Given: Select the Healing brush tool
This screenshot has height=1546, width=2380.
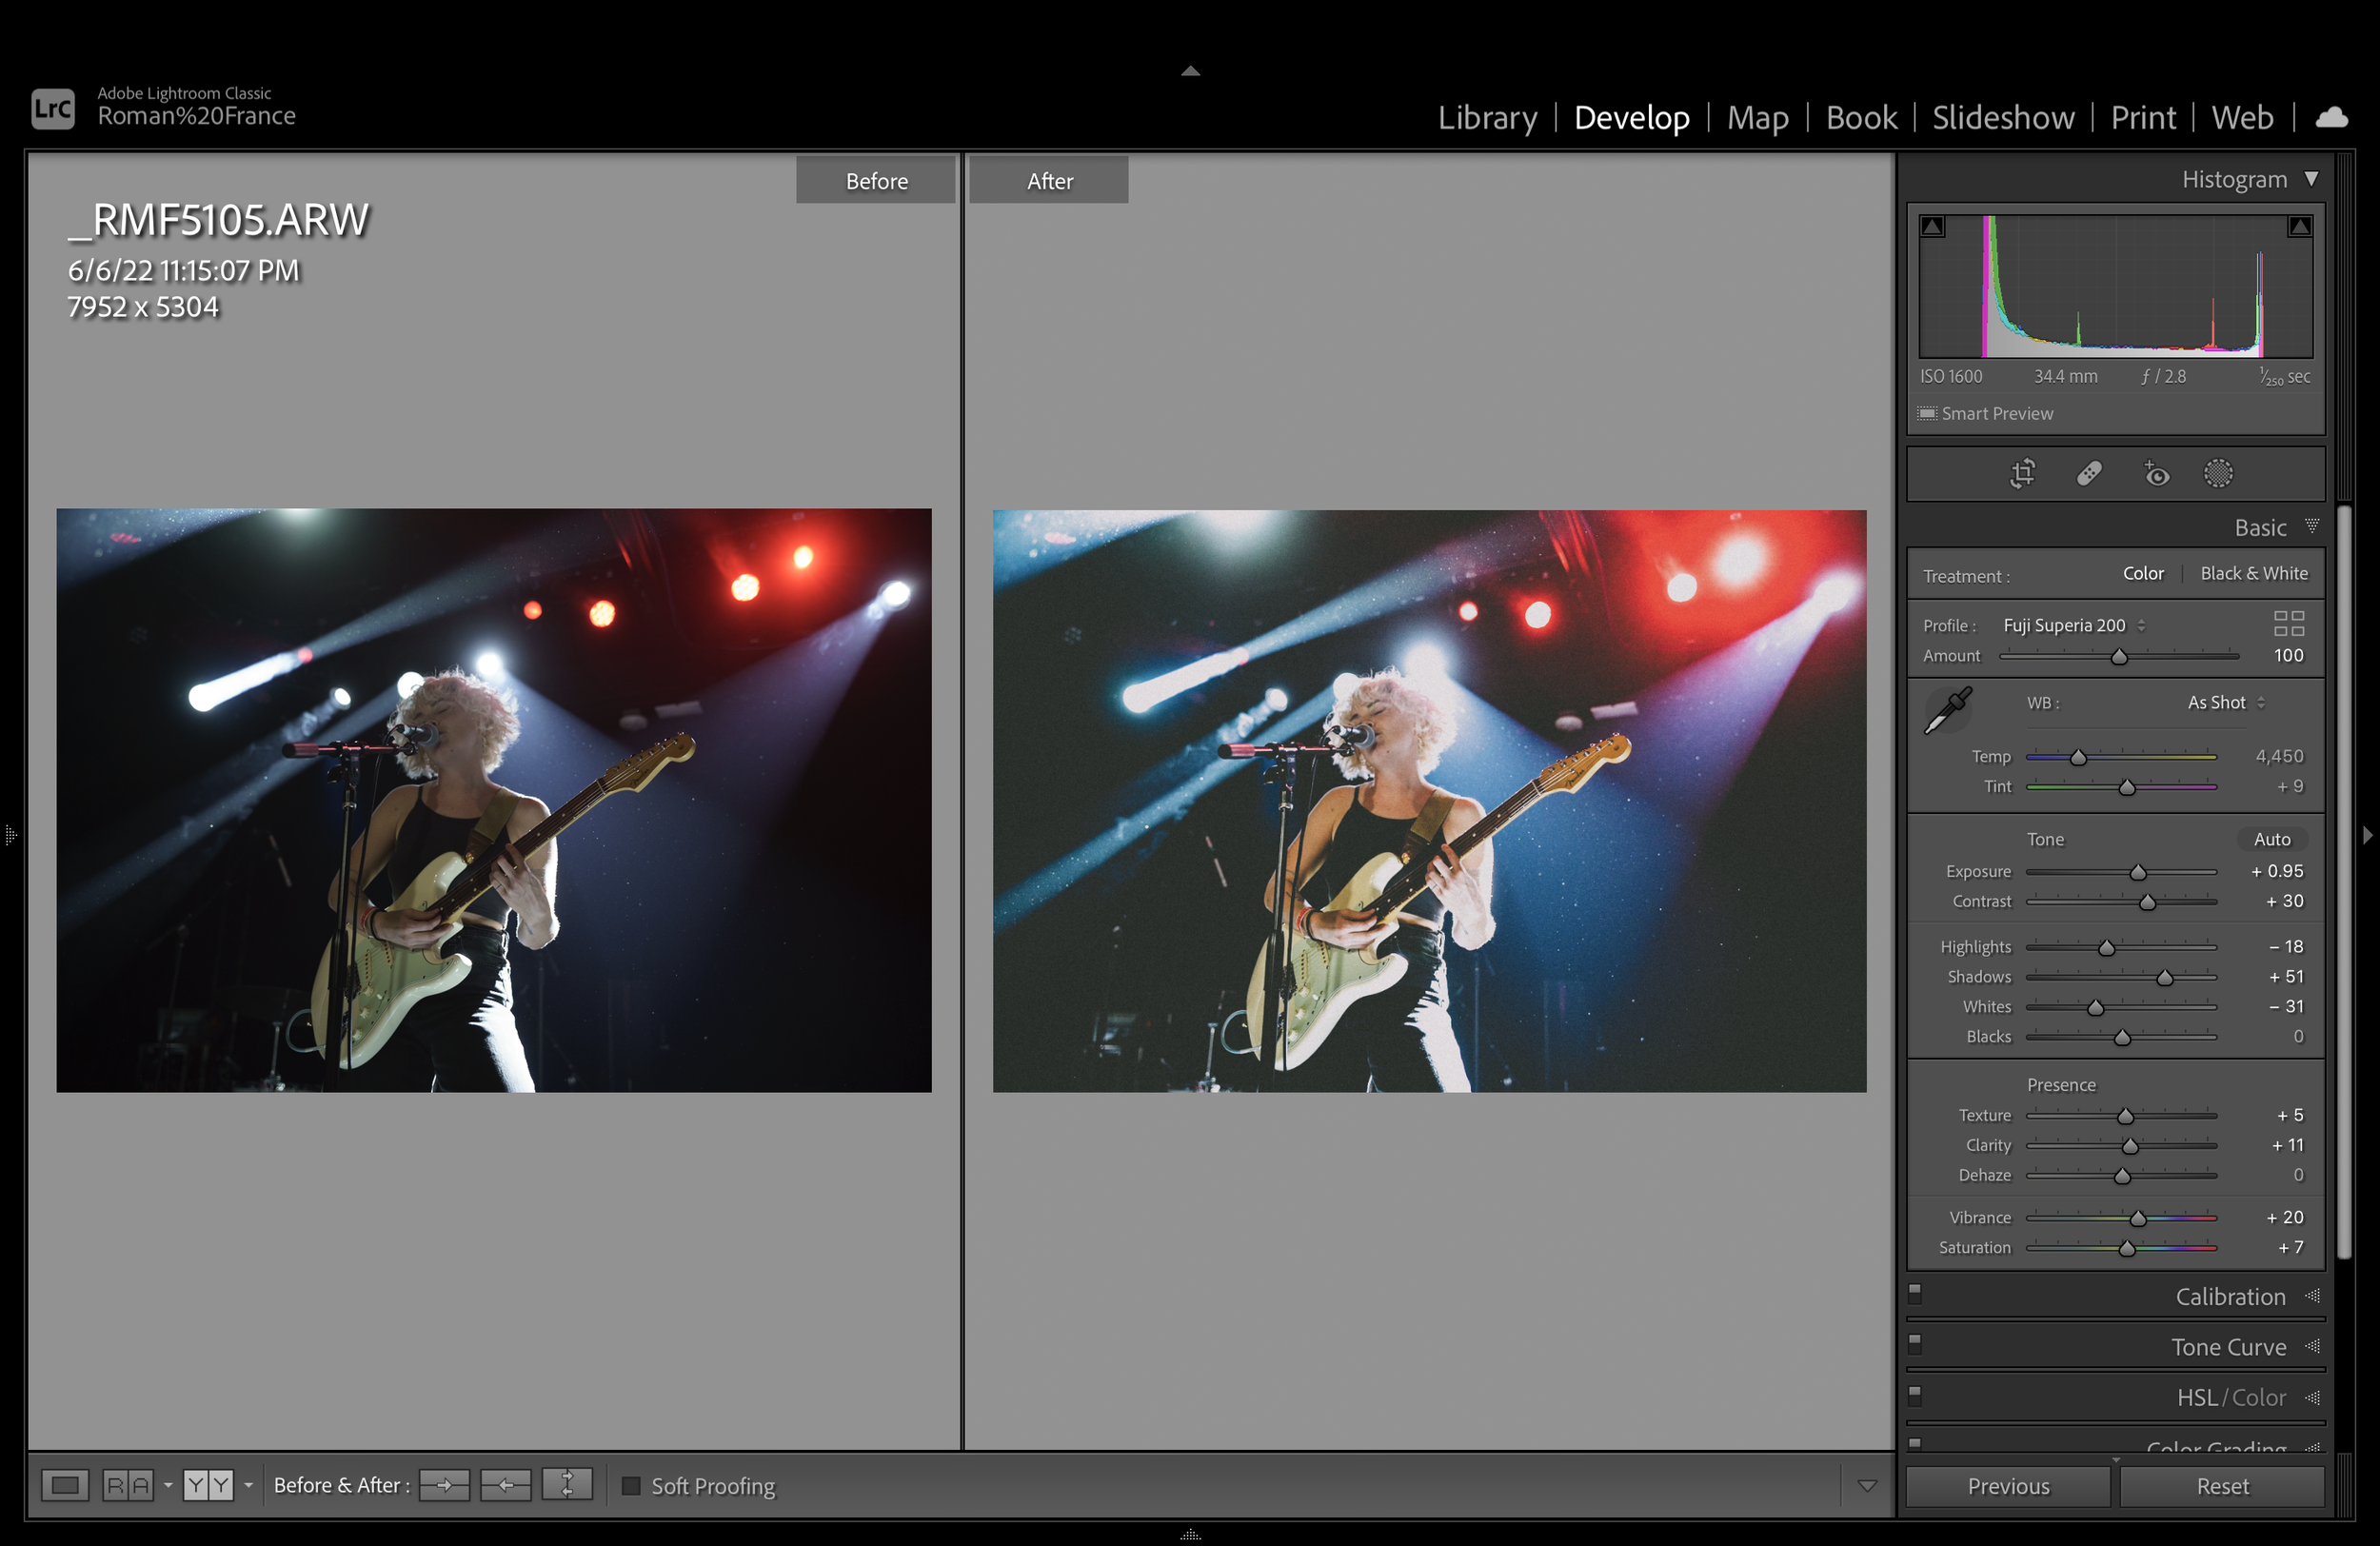Looking at the screenshot, I should point(2088,473).
